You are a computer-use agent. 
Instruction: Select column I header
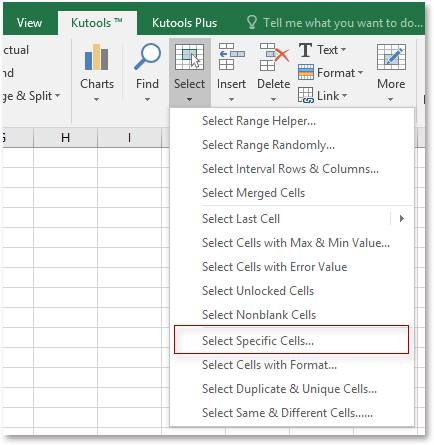[129, 138]
